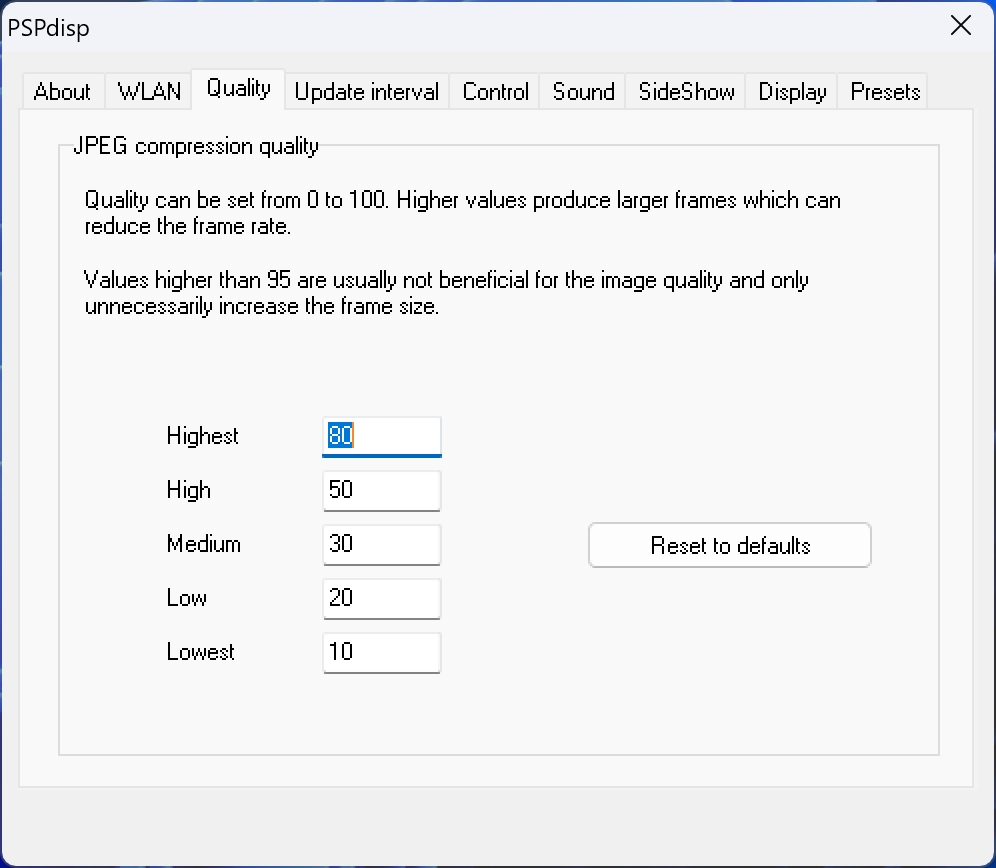Click Reset to defaults button

point(730,545)
